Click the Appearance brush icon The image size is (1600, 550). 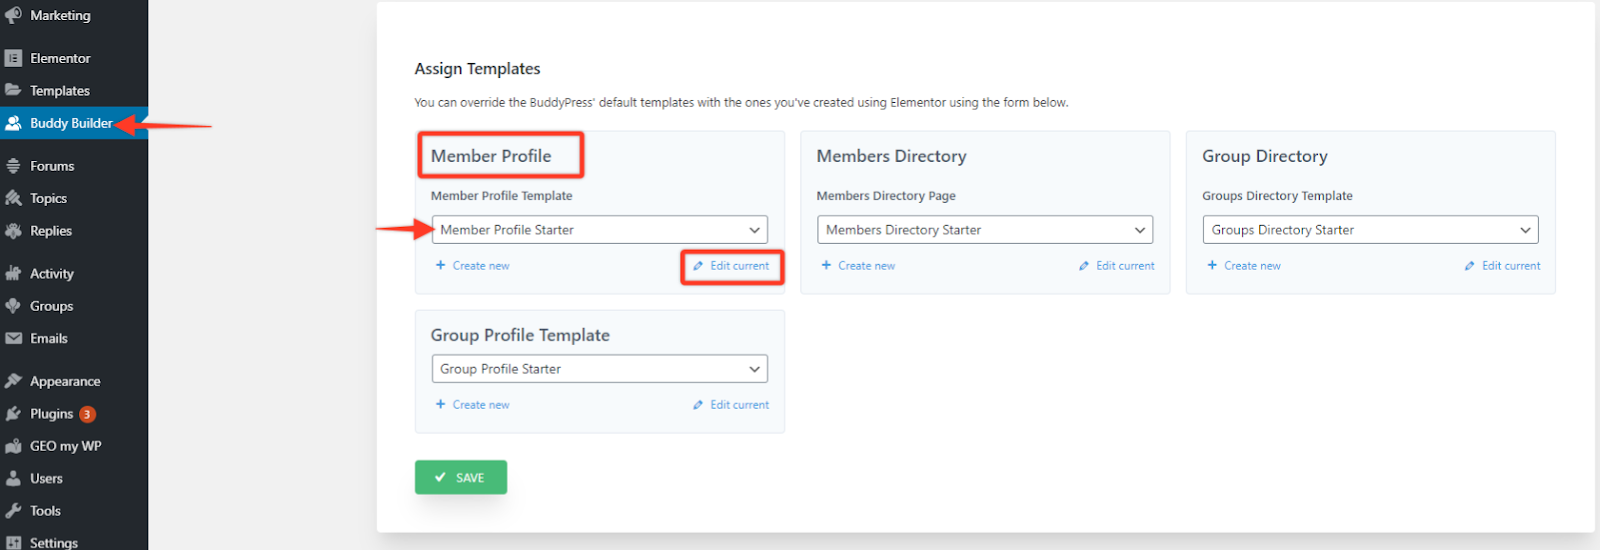pos(13,381)
